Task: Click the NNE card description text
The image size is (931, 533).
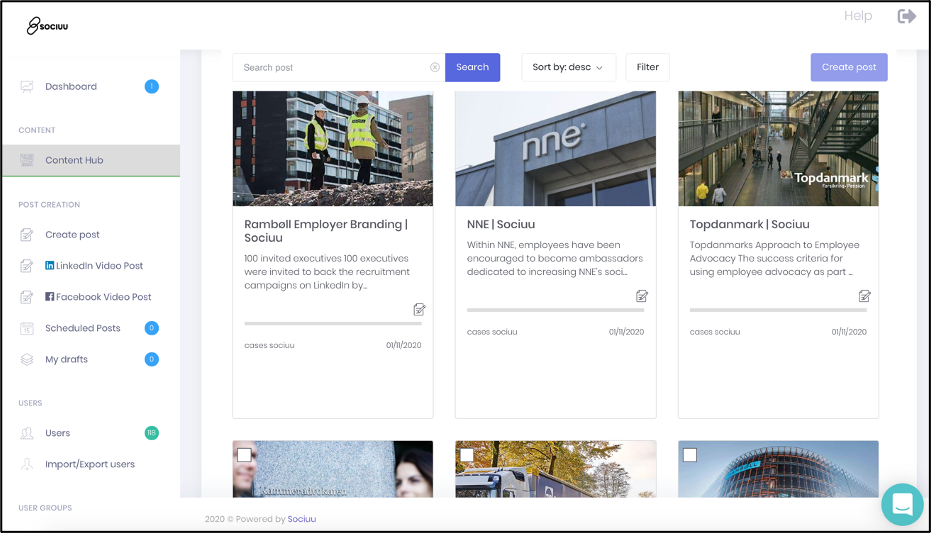Action: [x=555, y=258]
